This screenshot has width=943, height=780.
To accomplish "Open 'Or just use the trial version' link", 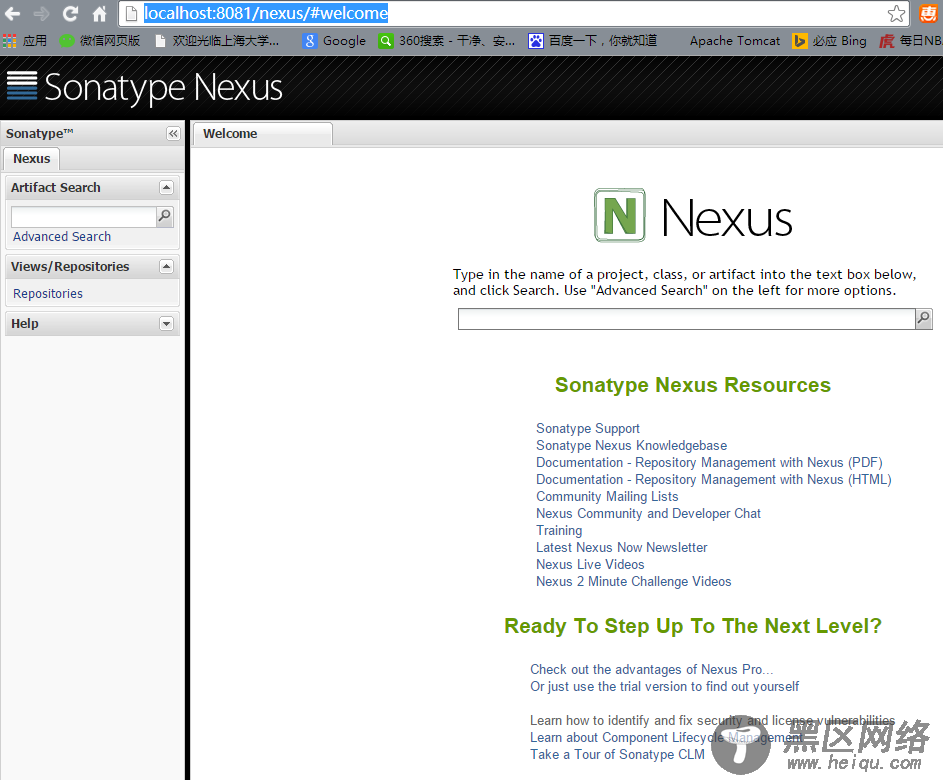I will tap(665, 687).
